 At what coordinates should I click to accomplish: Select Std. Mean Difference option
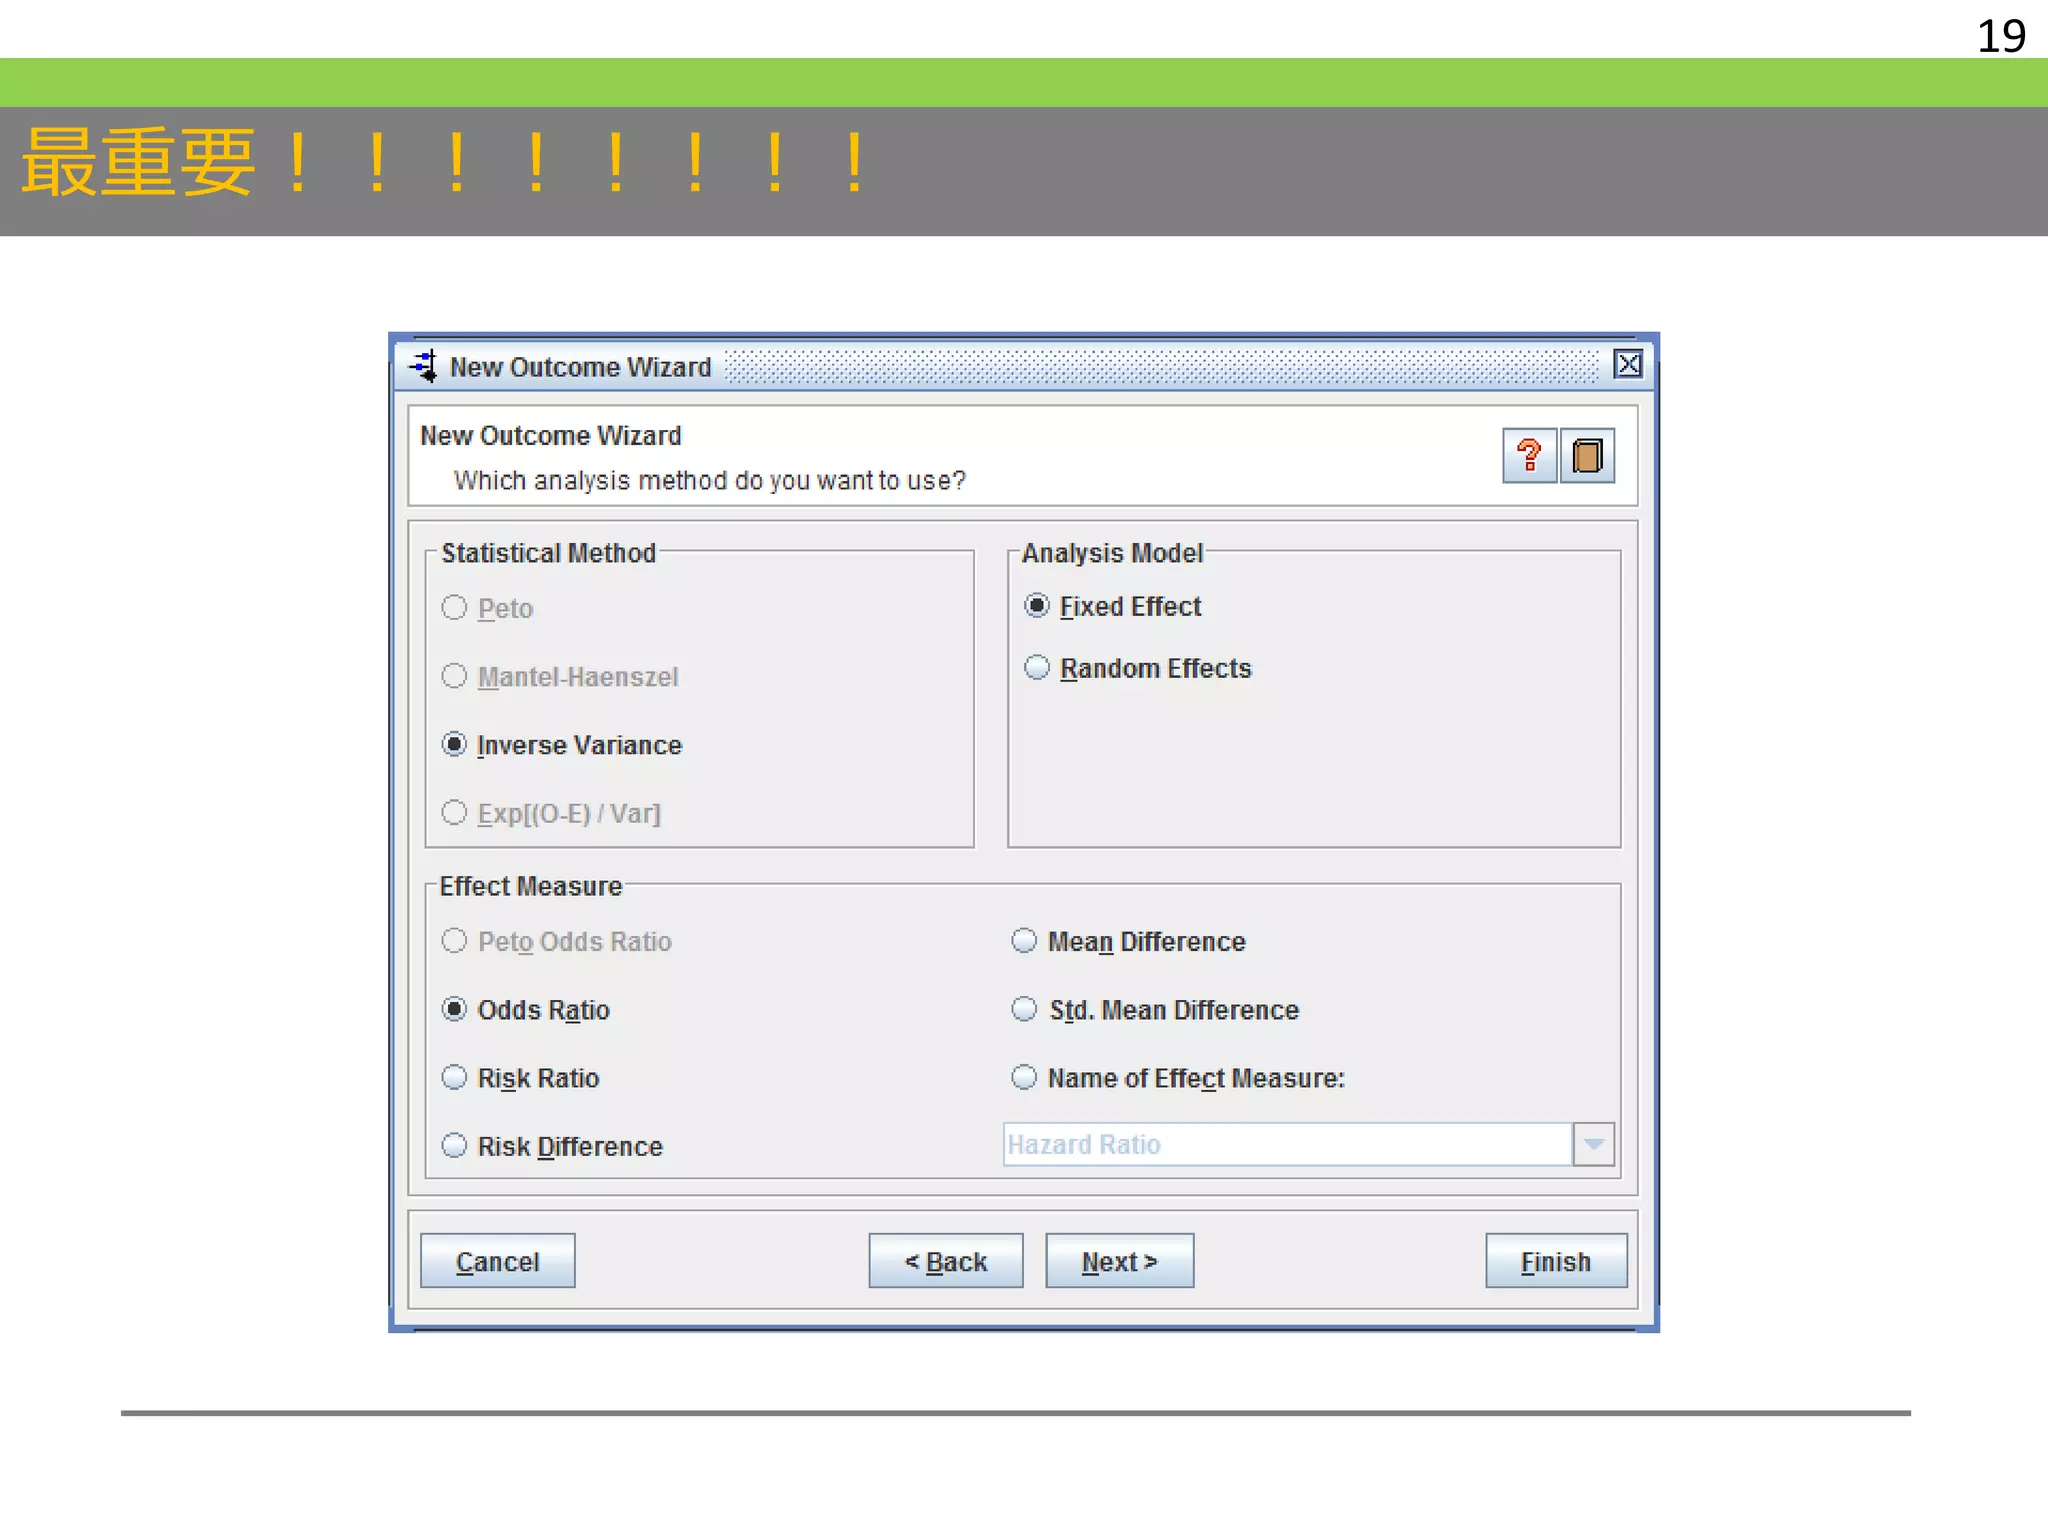(x=1024, y=1010)
